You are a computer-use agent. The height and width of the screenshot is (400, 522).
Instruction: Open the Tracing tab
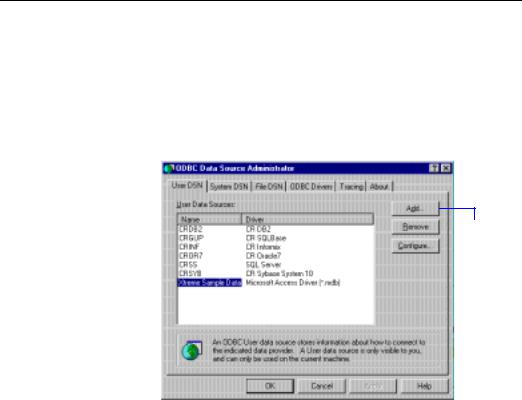351,187
